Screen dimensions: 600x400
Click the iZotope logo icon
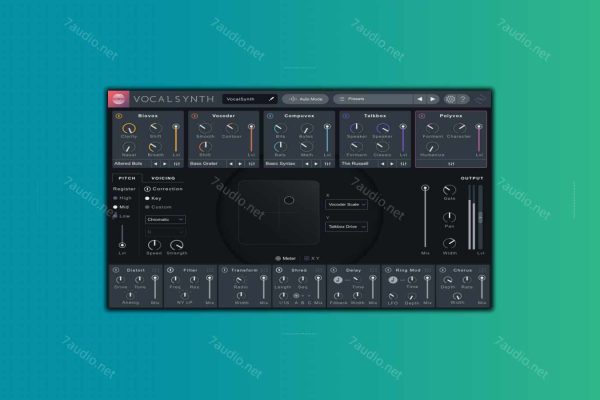[x=119, y=99]
